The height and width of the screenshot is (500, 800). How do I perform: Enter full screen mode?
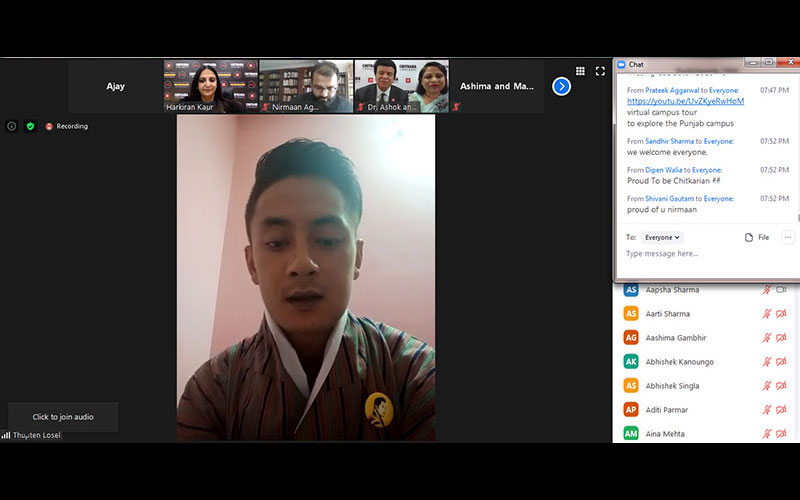(600, 71)
